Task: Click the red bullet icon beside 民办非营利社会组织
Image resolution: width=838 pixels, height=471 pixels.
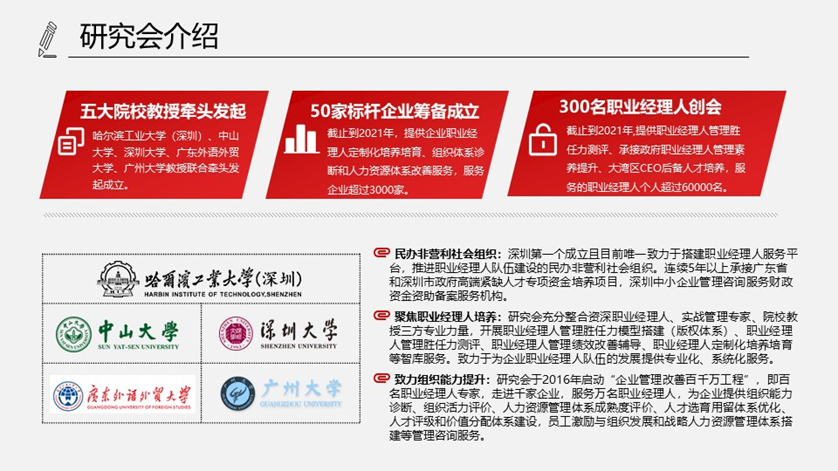Action: [381, 252]
